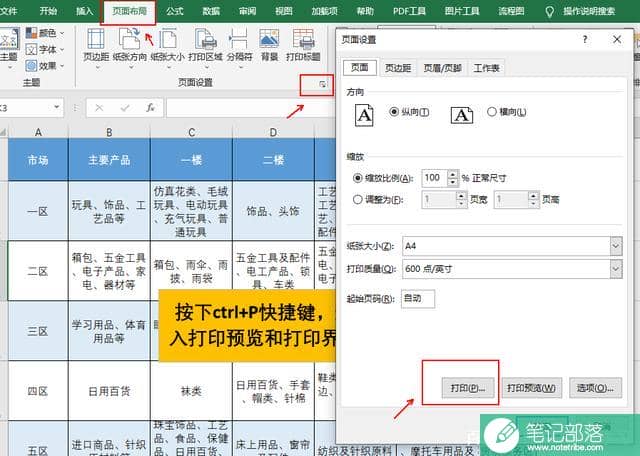
Task: Adjust the 页高 pages-tall spinner
Action: click(533, 200)
